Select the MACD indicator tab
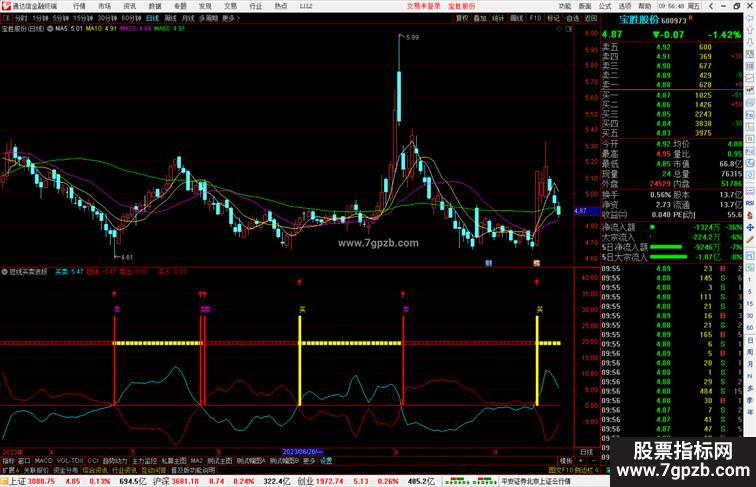Screen dimensions: 756x487 pos(43,461)
